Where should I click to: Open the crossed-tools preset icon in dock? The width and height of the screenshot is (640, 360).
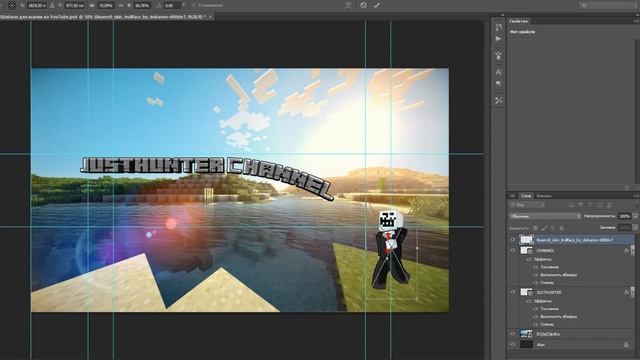(498, 100)
